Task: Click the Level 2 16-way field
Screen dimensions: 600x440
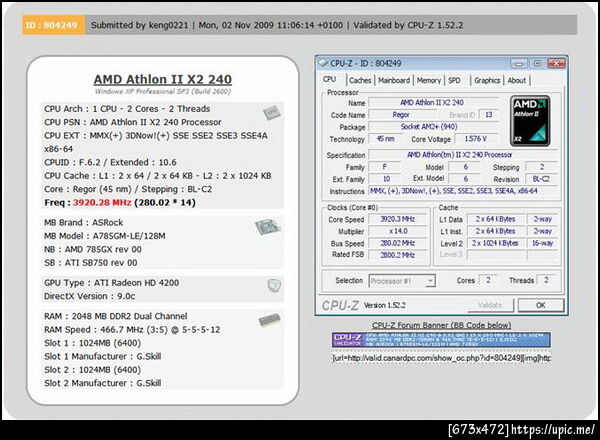Action: [x=542, y=243]
